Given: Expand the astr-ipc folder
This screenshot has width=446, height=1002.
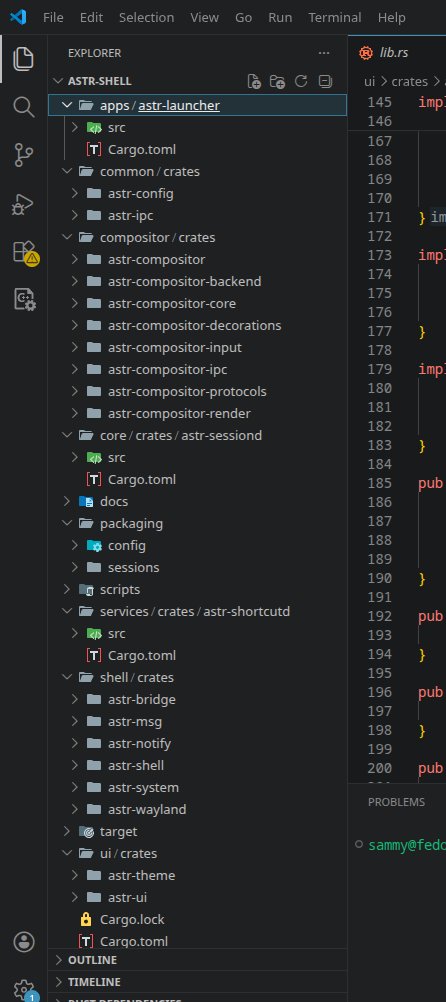Looking at the screenshot, I should coord(74,215).
